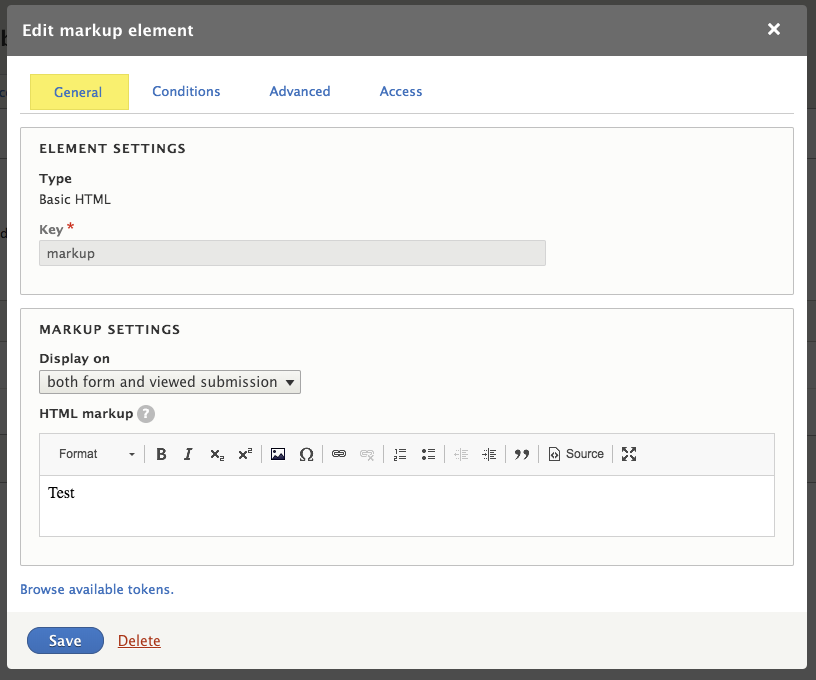This screenshot has height=680, width=816.
Task: Insert an image into the HTML markup
Action: 278,454
